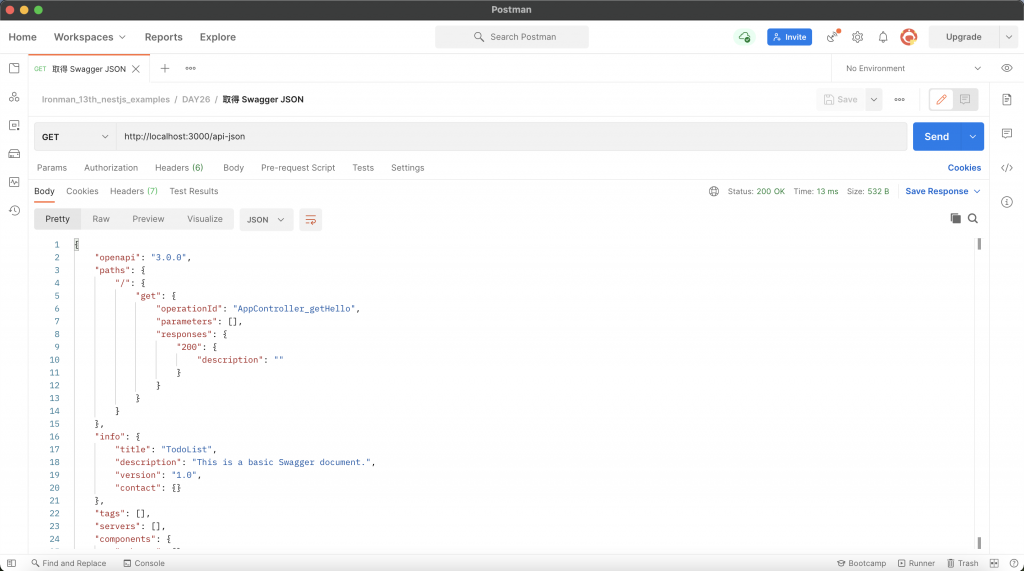1024x571 pixels.
Task: Open the environment quick look eye
Action: click(1006, 68)
